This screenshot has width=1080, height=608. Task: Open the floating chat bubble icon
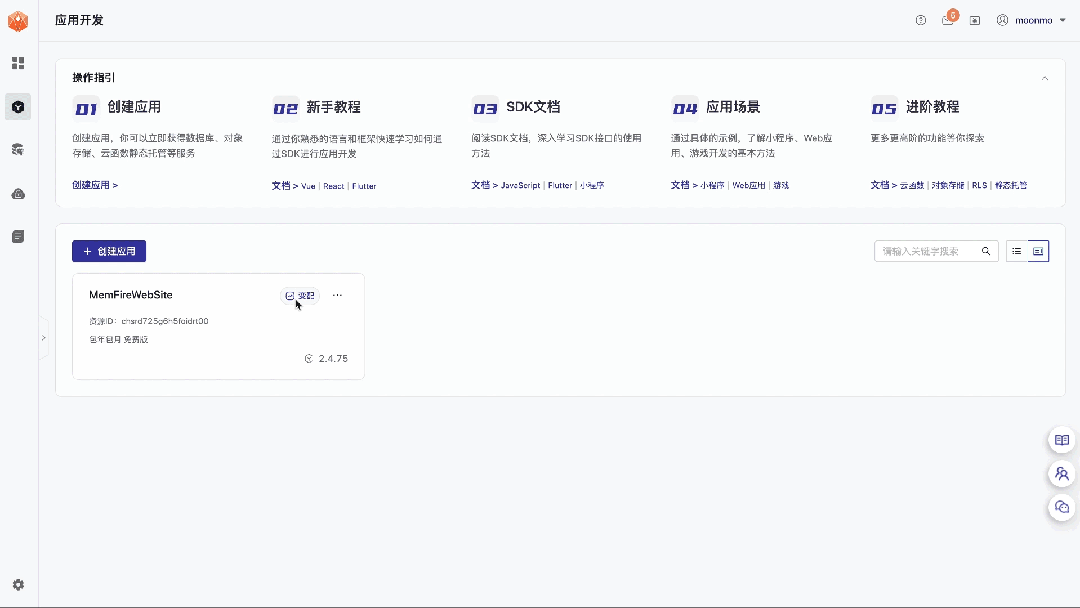click(1061, 507)
